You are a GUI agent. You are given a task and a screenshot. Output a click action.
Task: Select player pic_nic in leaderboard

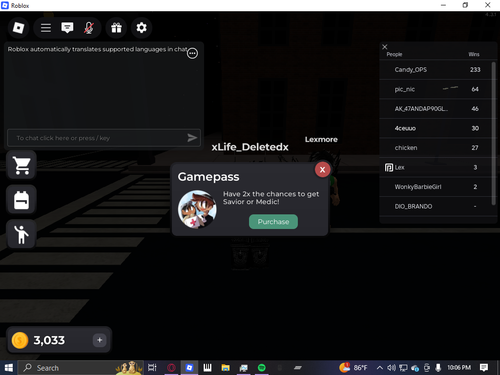436,89
